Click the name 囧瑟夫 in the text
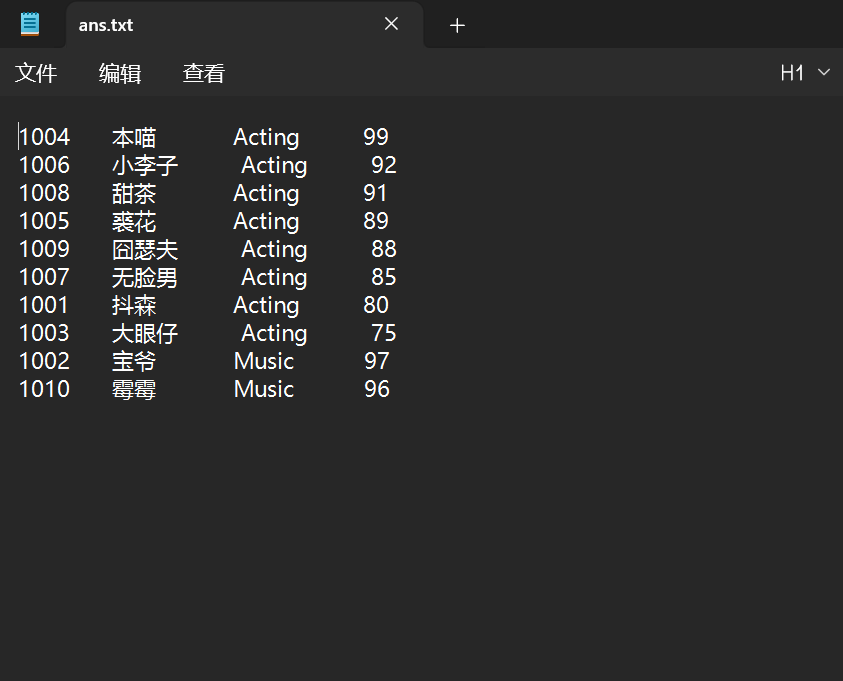 coord(145,249)
